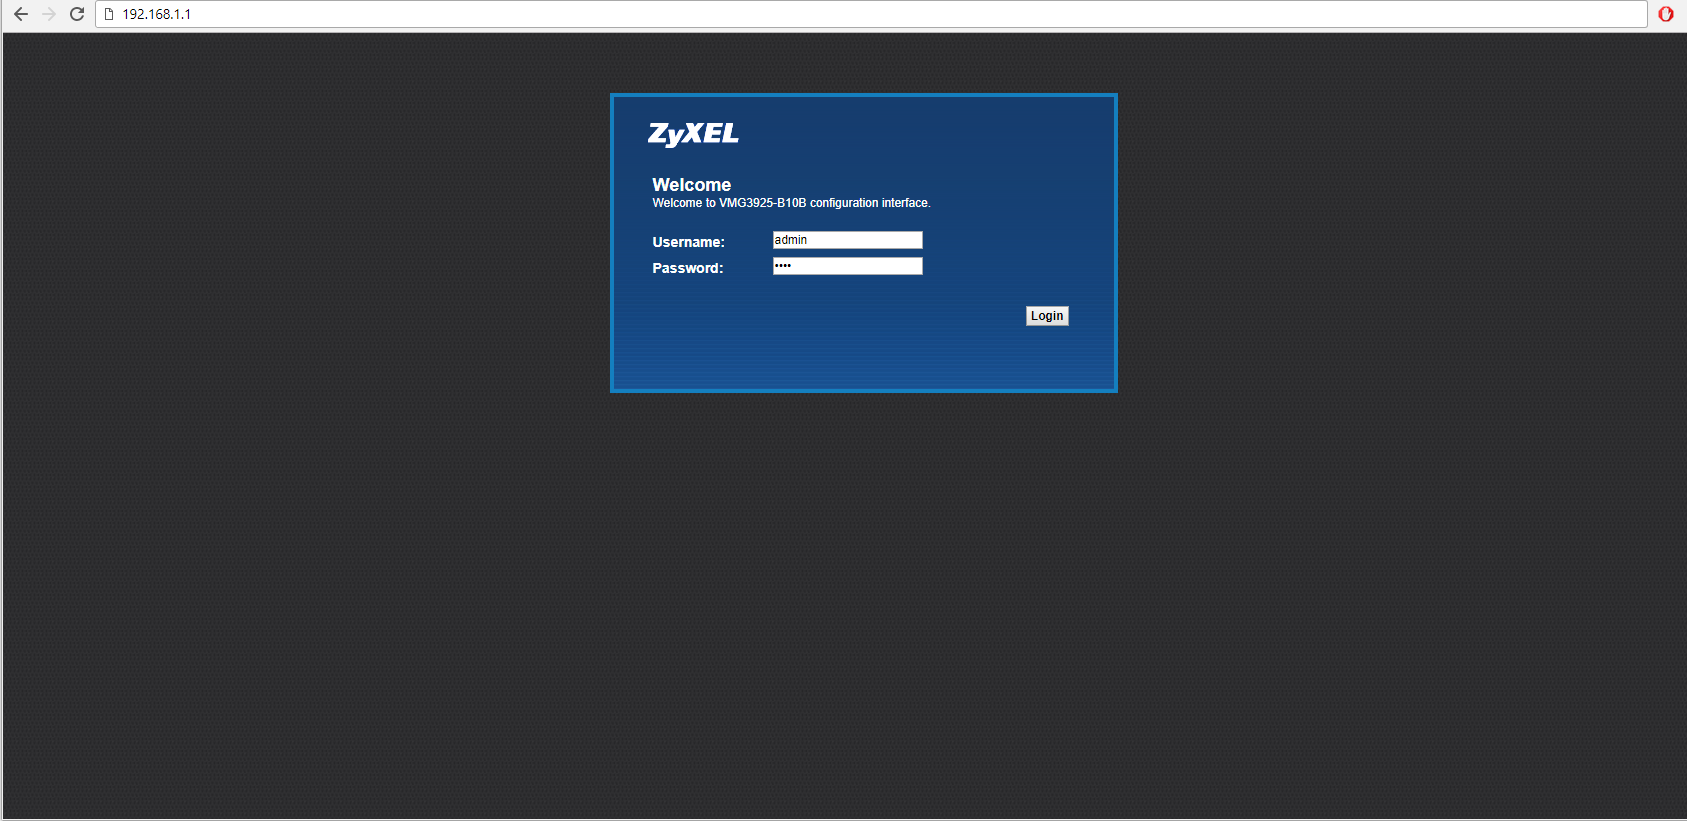Screen dimensions: 1687x821
Task: Click the VMG3925-B10B configuration interface text
Action: [791, 203]
